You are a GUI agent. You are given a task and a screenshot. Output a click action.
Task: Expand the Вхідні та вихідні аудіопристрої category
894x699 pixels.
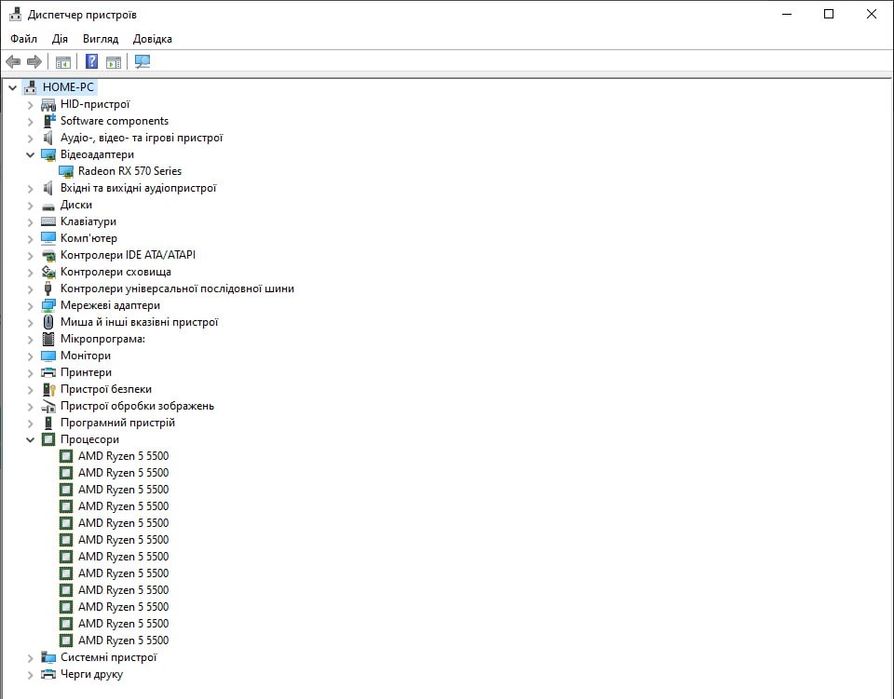pyautogui.click(x=30, y=189)
